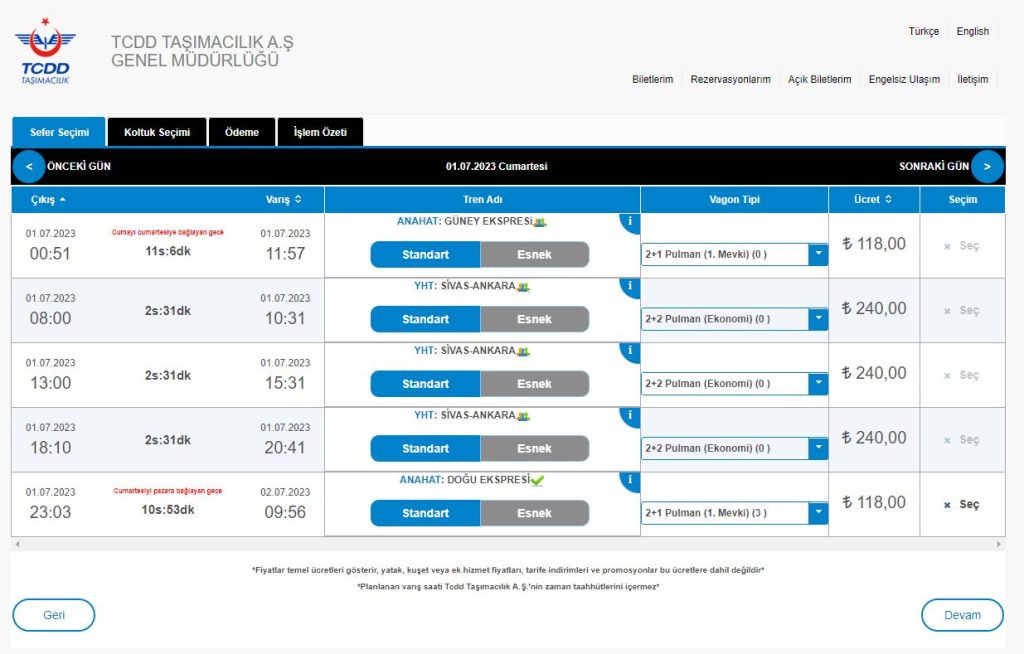Switch Doğu Ekspresi fare to Esnek
The height and width of the screenshot is (654, 1024).
[x=534, y=513]
